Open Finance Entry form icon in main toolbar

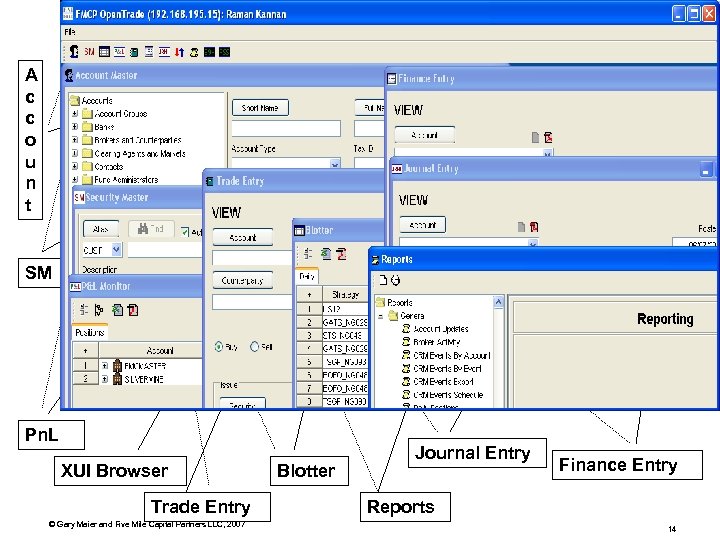[149, 52]
